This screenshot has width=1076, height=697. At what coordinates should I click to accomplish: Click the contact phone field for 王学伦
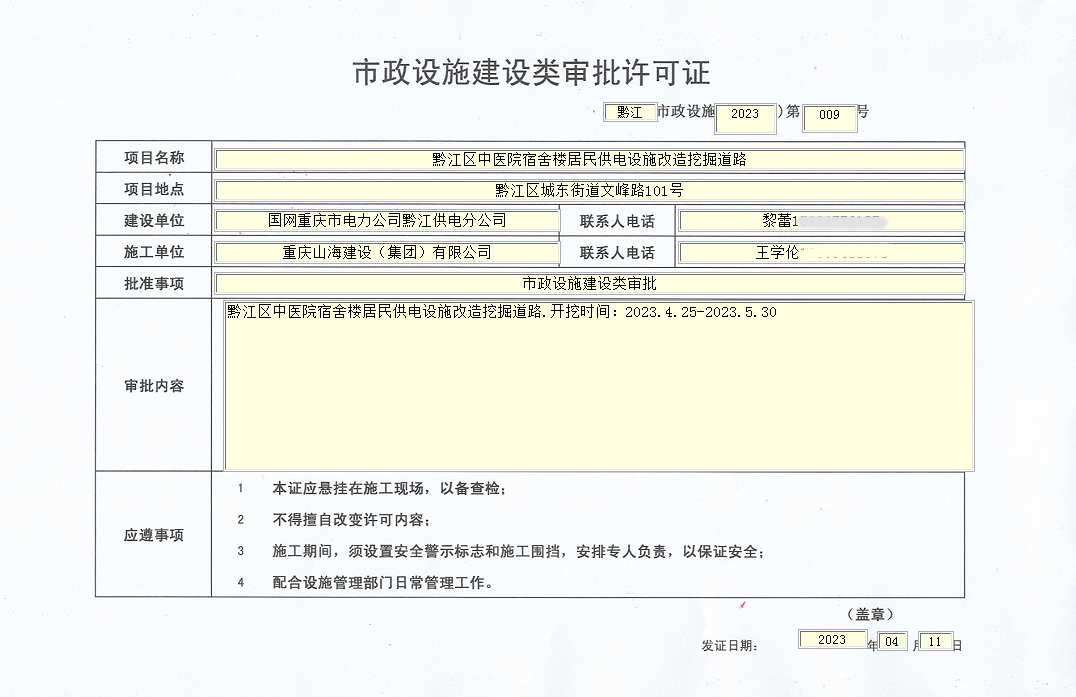click(x=821, y=252)
